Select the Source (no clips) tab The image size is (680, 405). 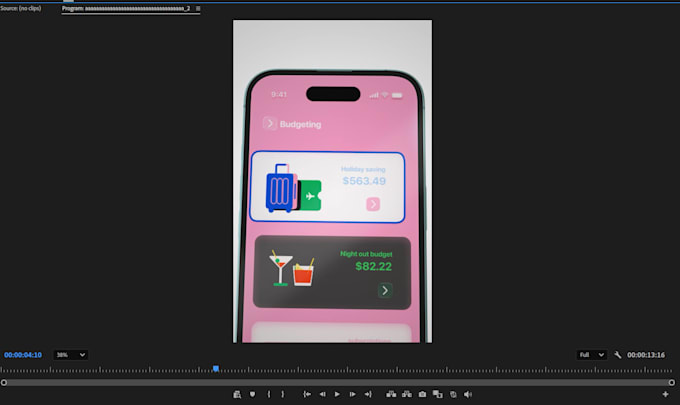21,8
